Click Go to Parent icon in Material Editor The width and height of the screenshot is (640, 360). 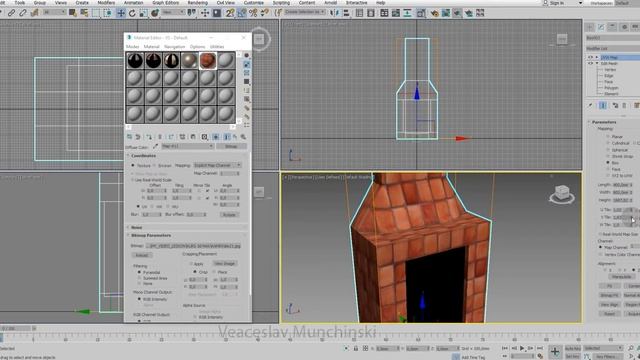pyautogui.click(x=235, y=137)
